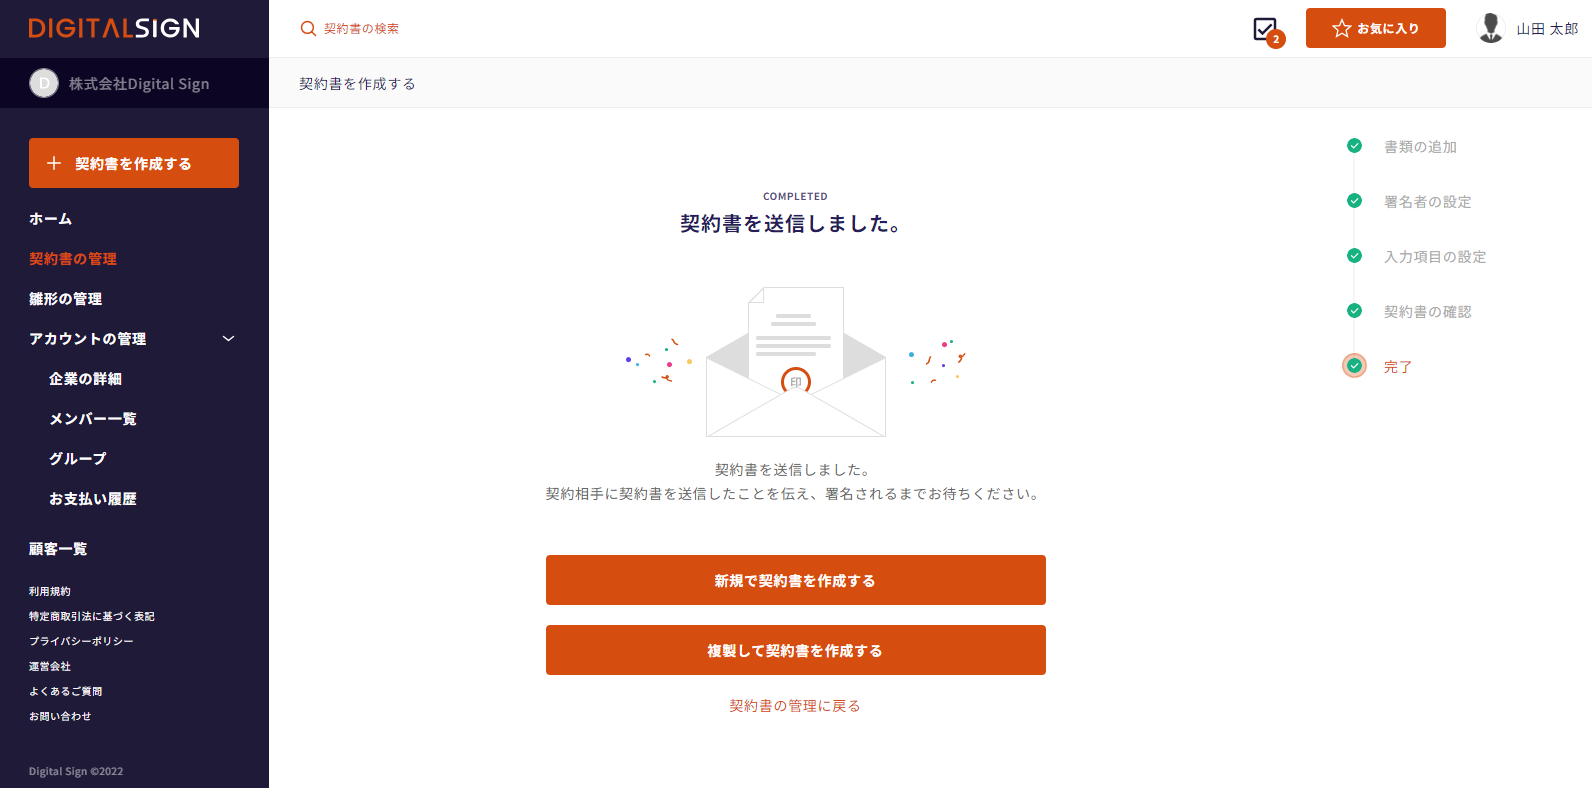1592x788 pixels.
Task: Open 雛形の管理 menu item
Action: (66, 299)
